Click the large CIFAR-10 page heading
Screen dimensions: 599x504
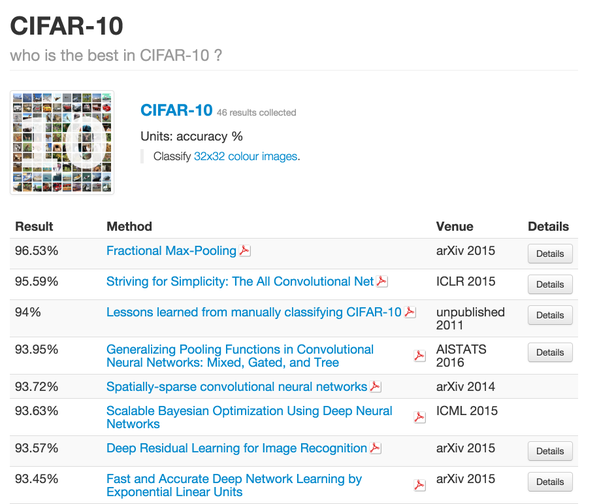coord(66,26)
